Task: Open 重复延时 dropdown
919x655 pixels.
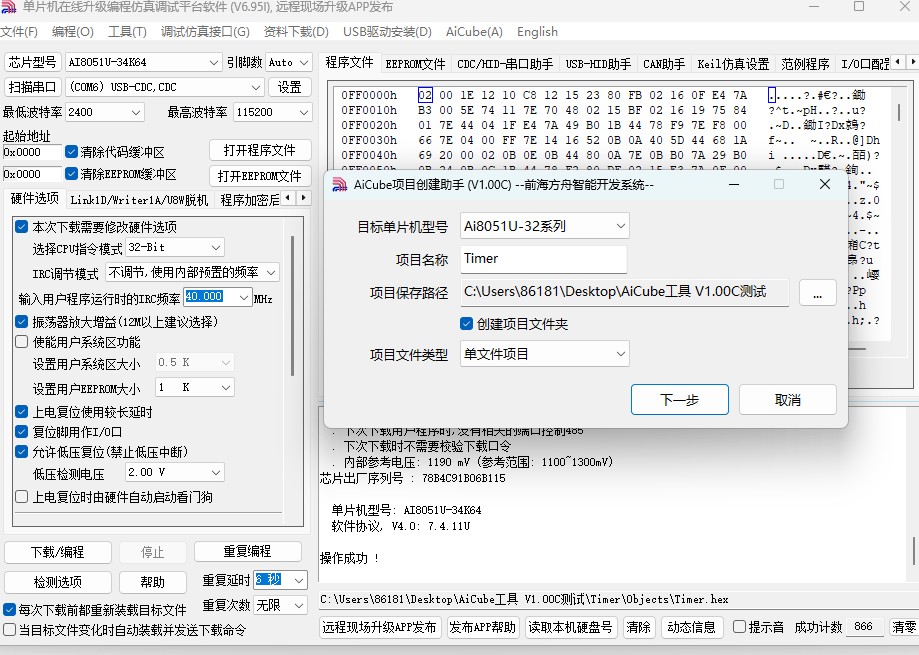Action: pyautogui.click(x=280, y=580)
